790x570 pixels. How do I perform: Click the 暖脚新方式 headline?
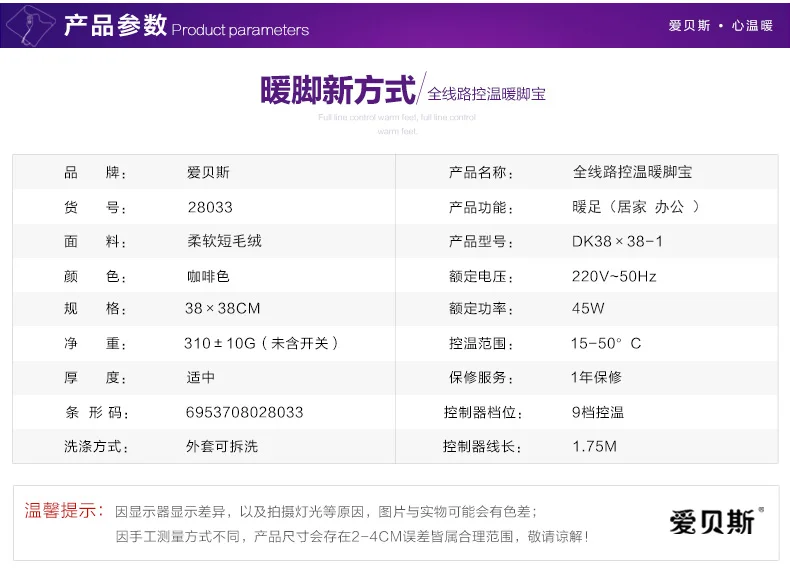pyautogui.click(x=338, y=90)
